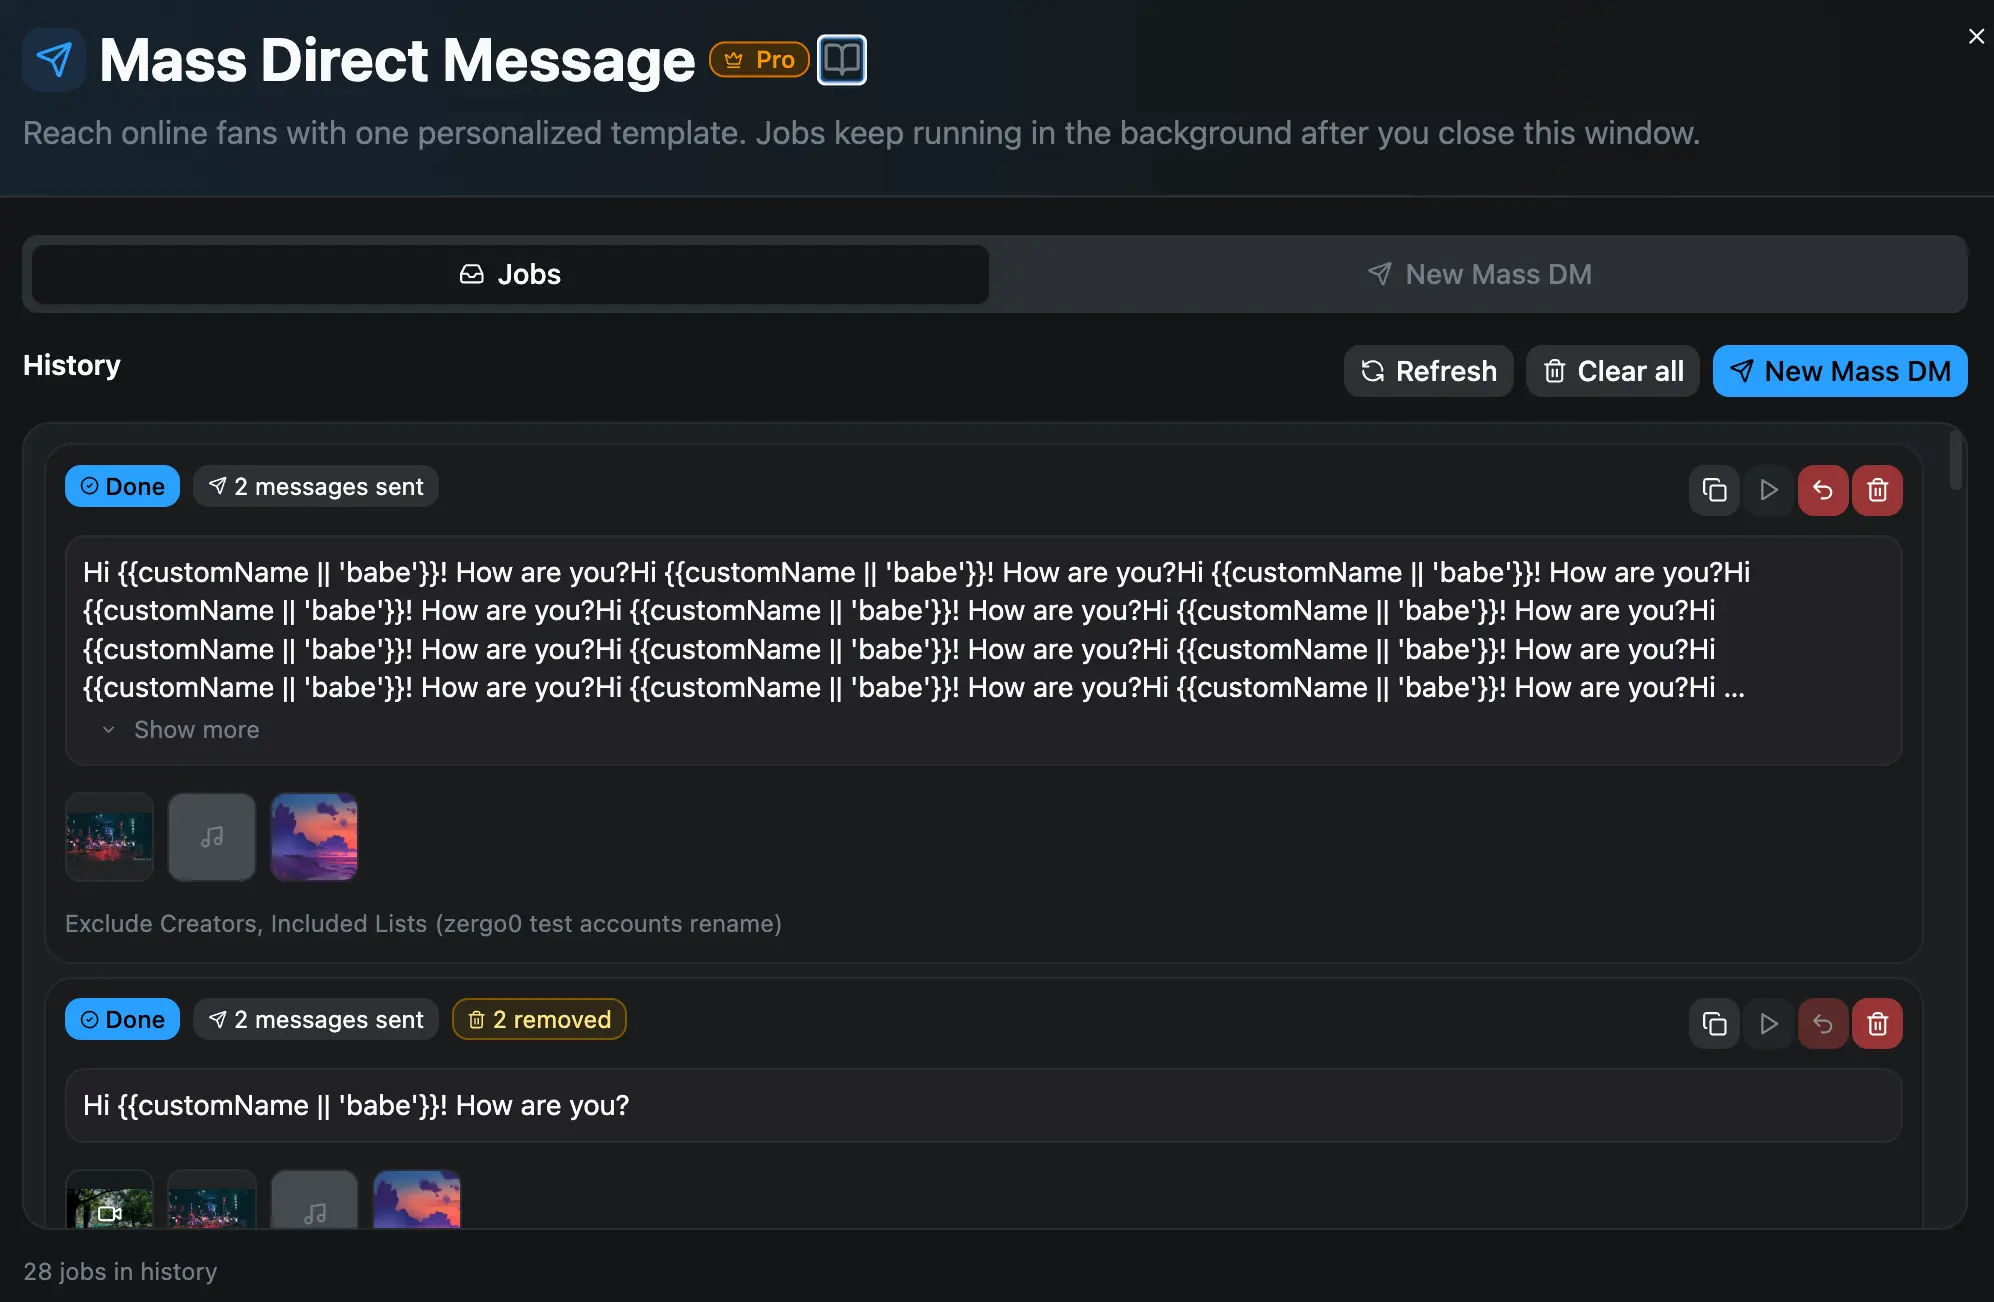Replay the second completed job
The image size is (1994, 1302).
(1768, 1023)
